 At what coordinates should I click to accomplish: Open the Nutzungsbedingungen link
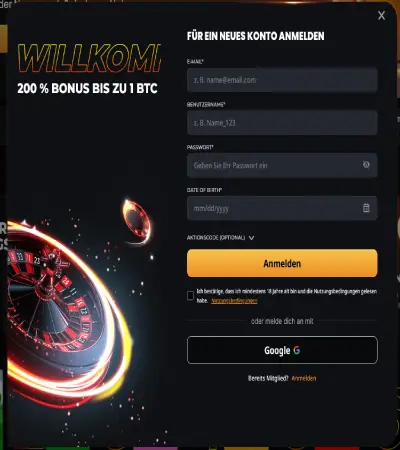click(234, 301)
